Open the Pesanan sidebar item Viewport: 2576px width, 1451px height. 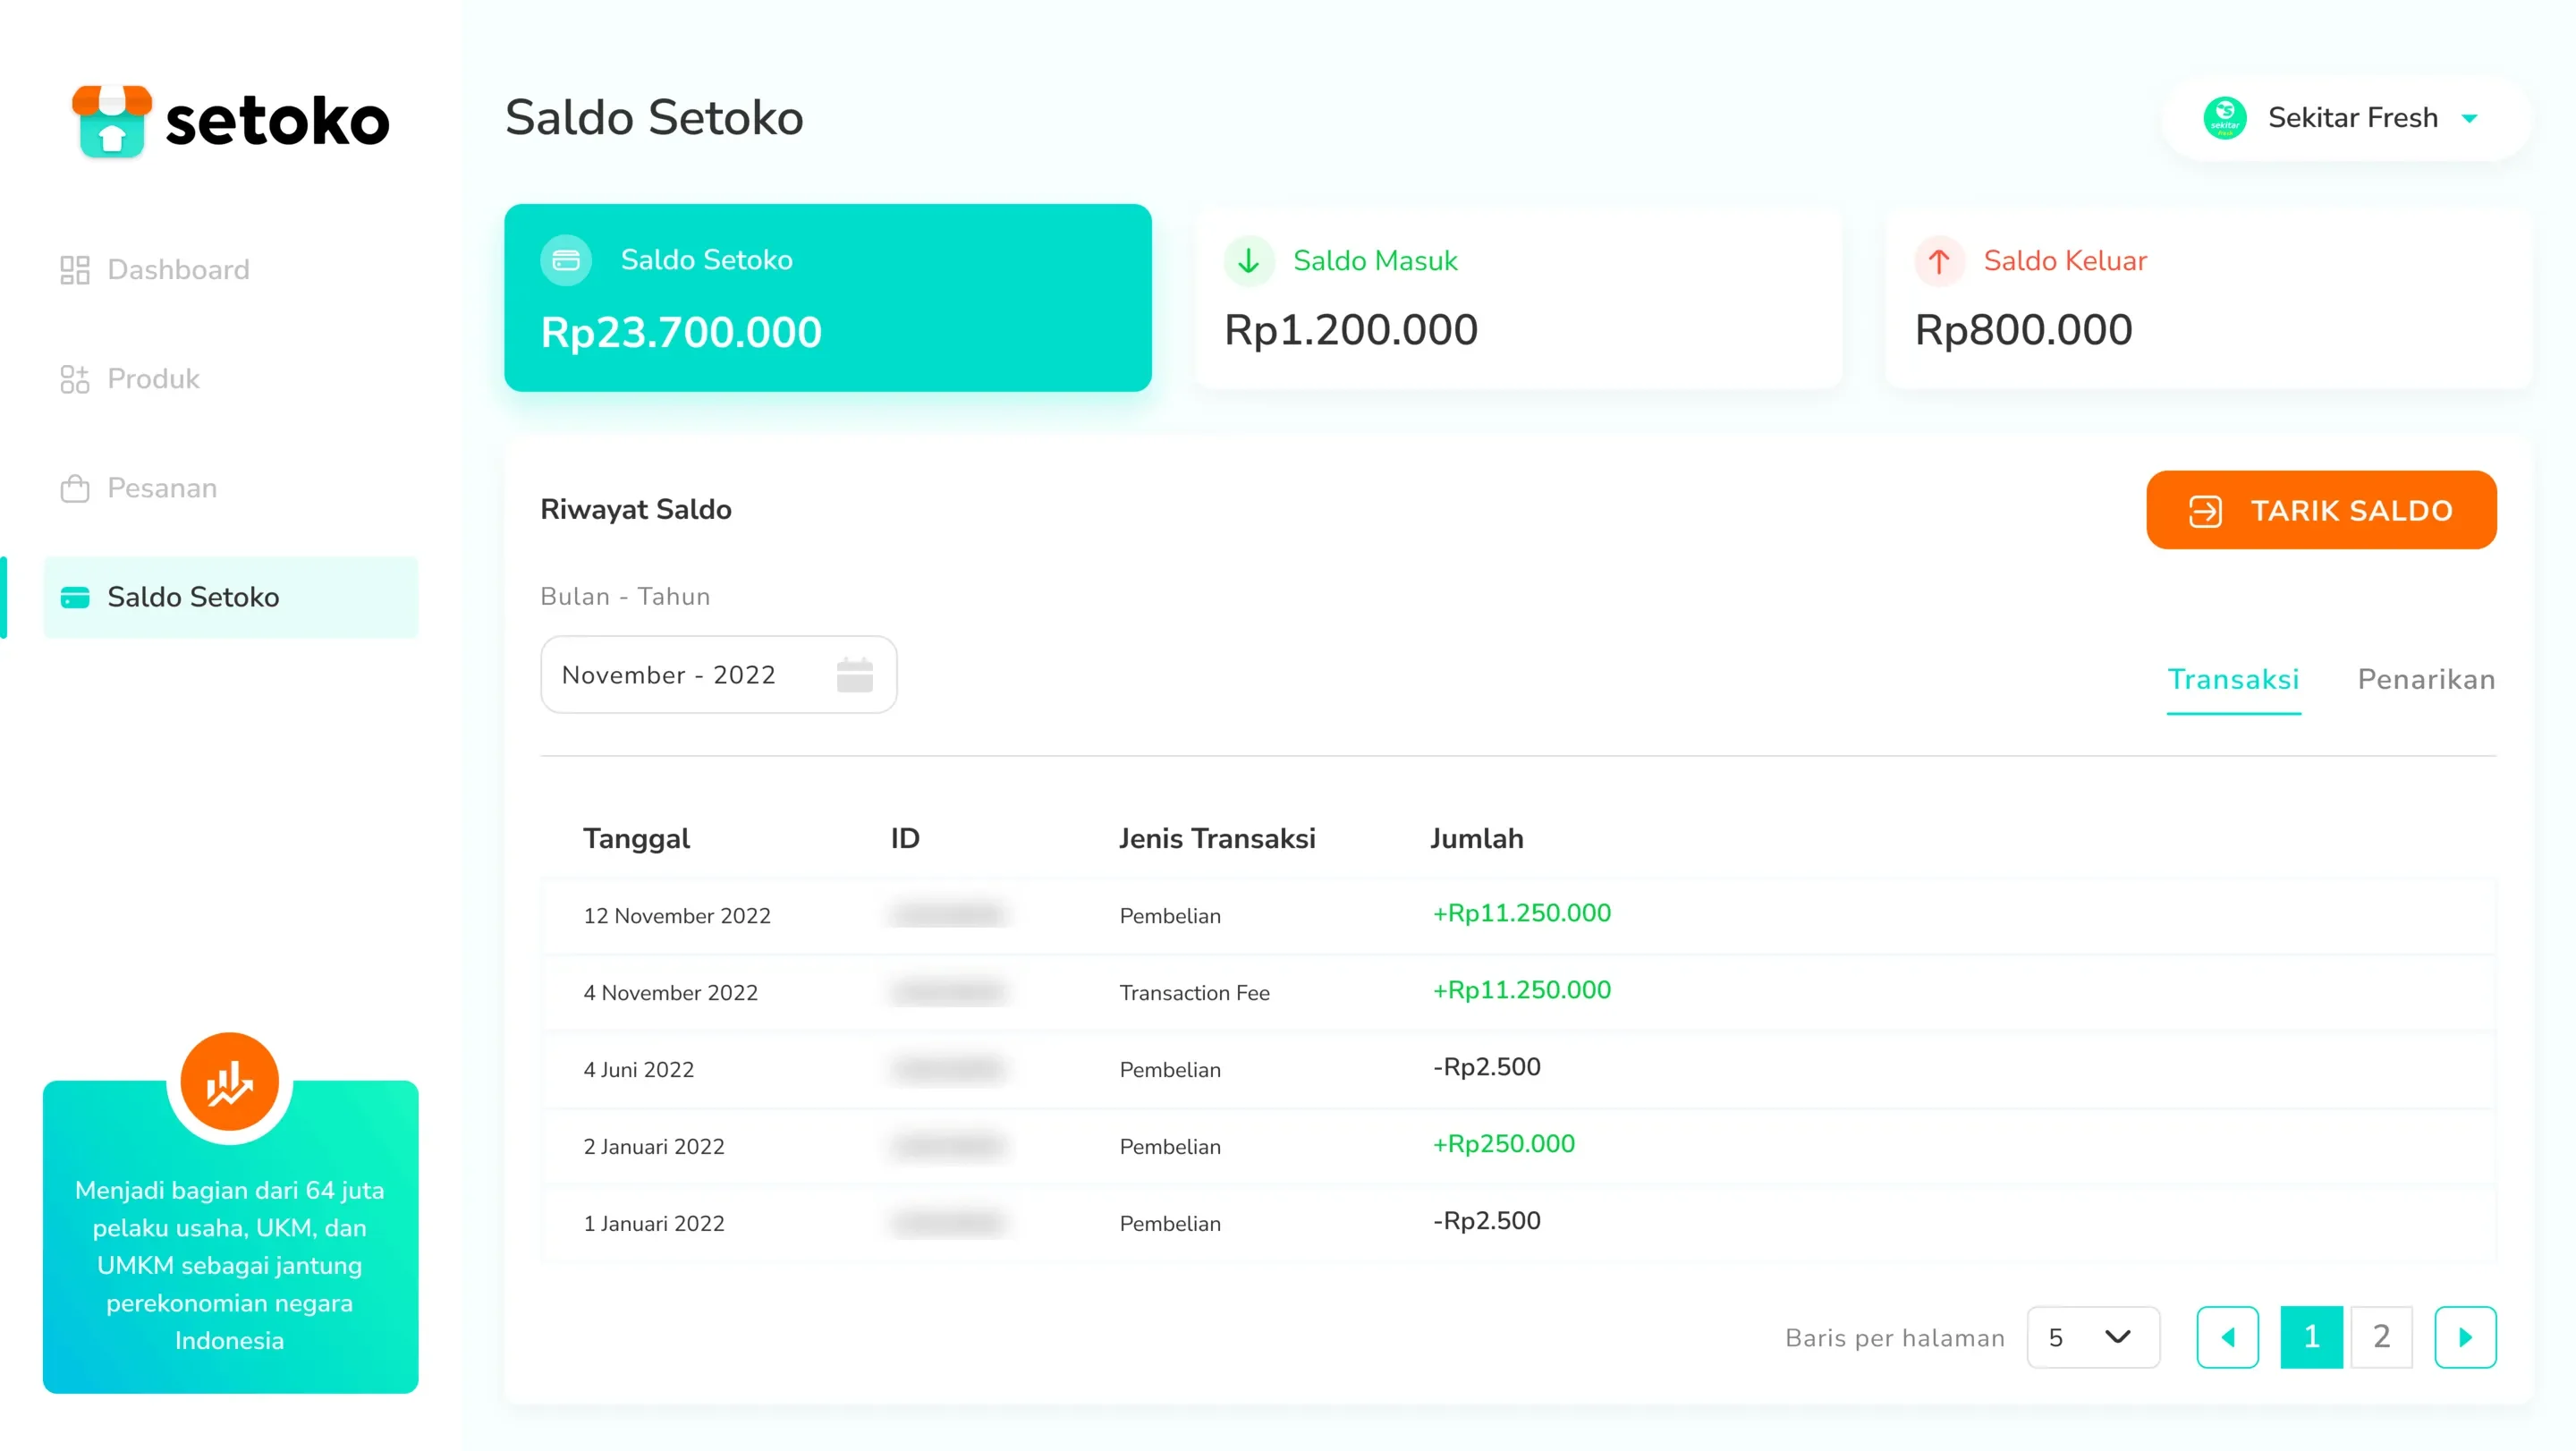[138, 488]
